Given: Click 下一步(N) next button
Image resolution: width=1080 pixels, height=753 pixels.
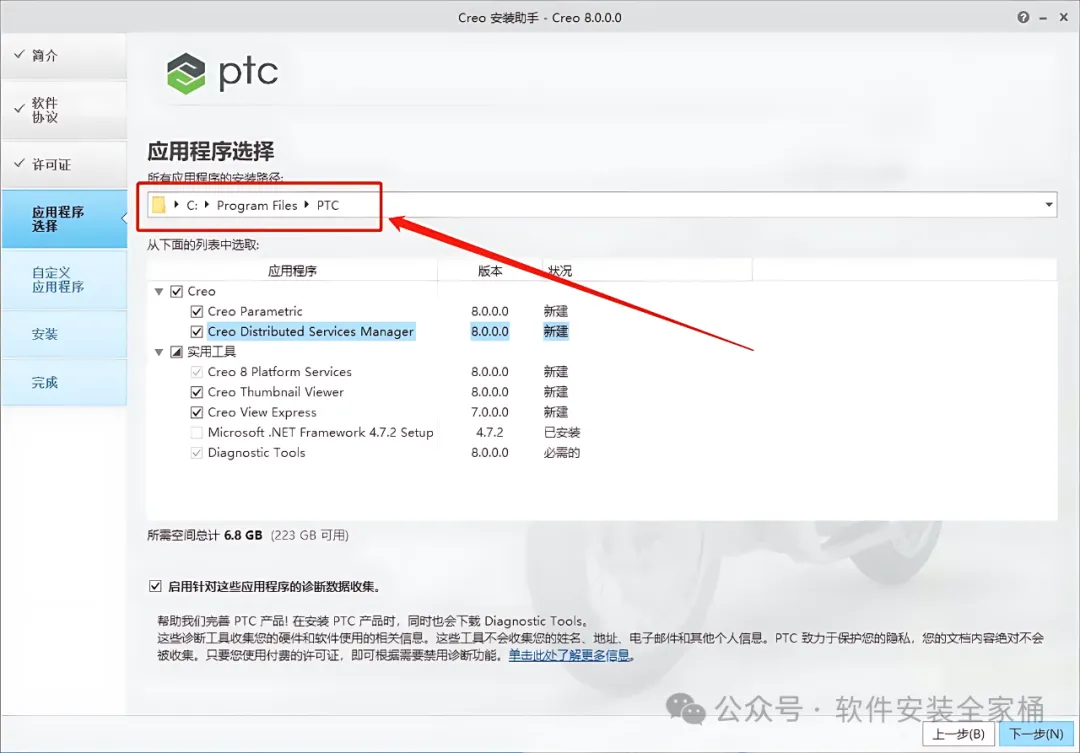Looking at the screenshot, I should click(x=1036, y=734).
